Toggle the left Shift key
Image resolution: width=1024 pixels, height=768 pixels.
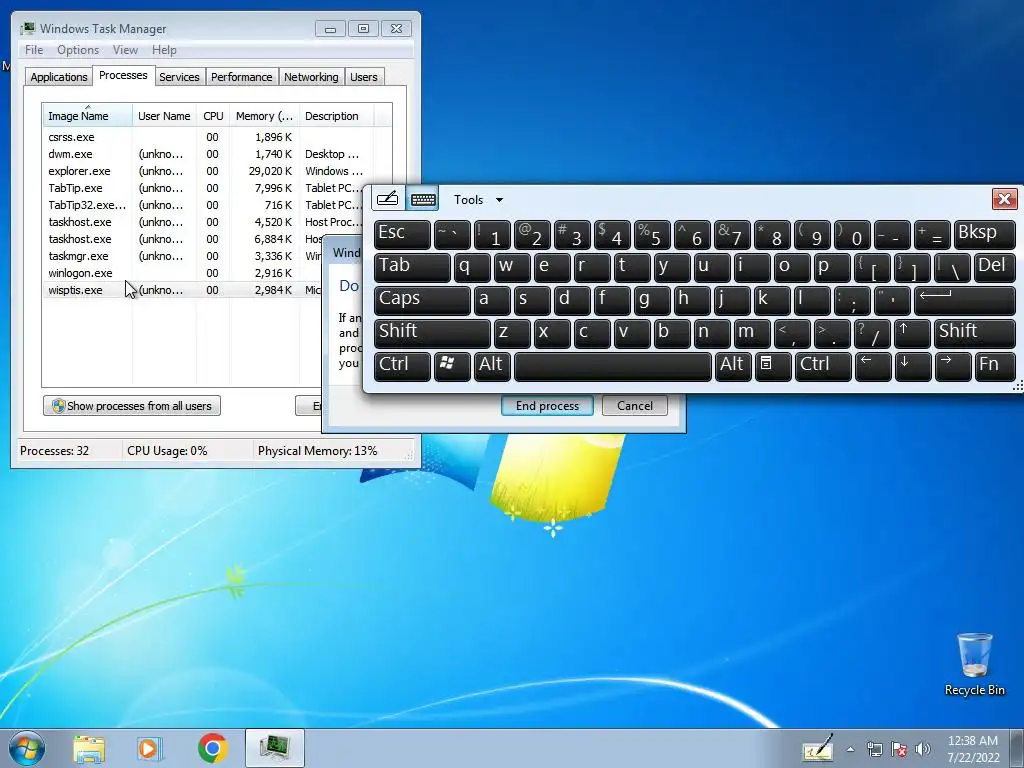tap(432, 333)
